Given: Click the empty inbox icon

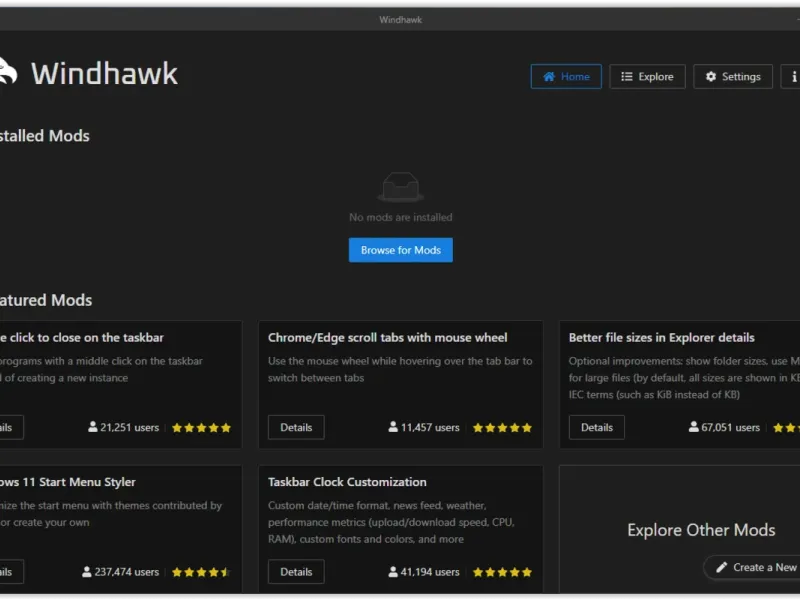Looking at the screenshot, I should click(x=401, y=187).
